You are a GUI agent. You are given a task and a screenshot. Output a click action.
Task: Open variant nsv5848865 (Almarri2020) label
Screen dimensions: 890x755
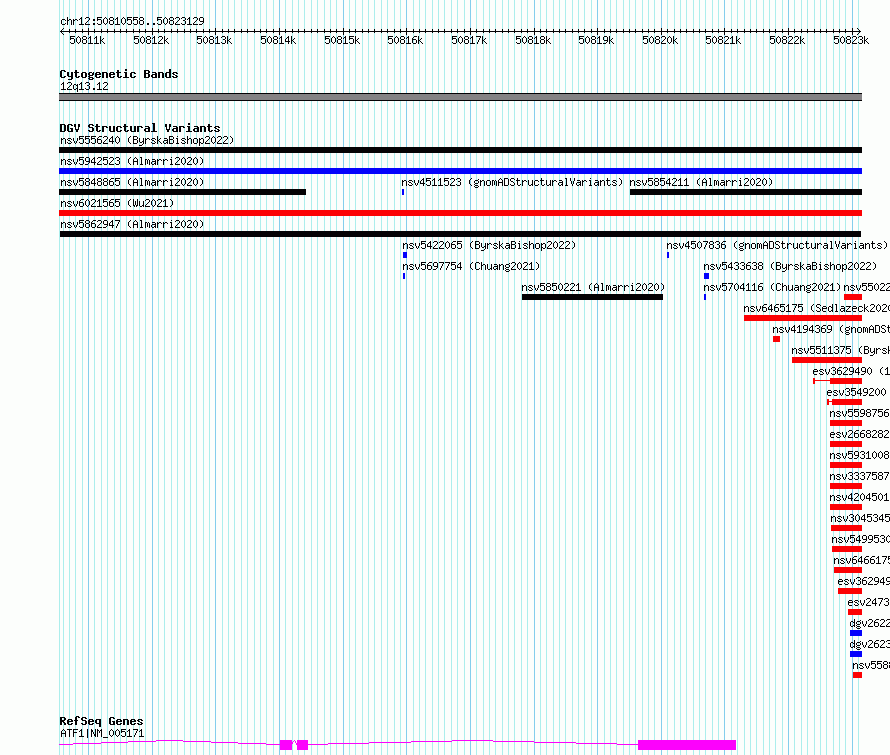[132, 182]
